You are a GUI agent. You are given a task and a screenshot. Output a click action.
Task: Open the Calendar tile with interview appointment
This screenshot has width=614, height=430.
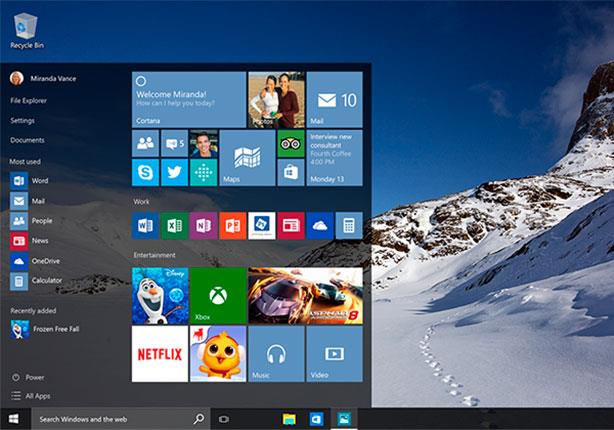334,158
